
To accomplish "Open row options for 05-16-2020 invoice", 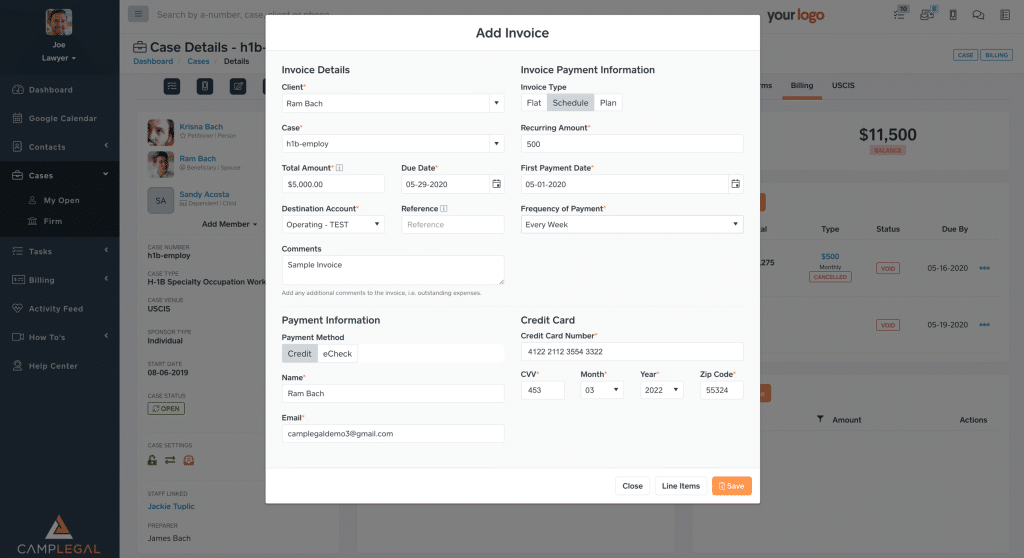I will 984,268.
